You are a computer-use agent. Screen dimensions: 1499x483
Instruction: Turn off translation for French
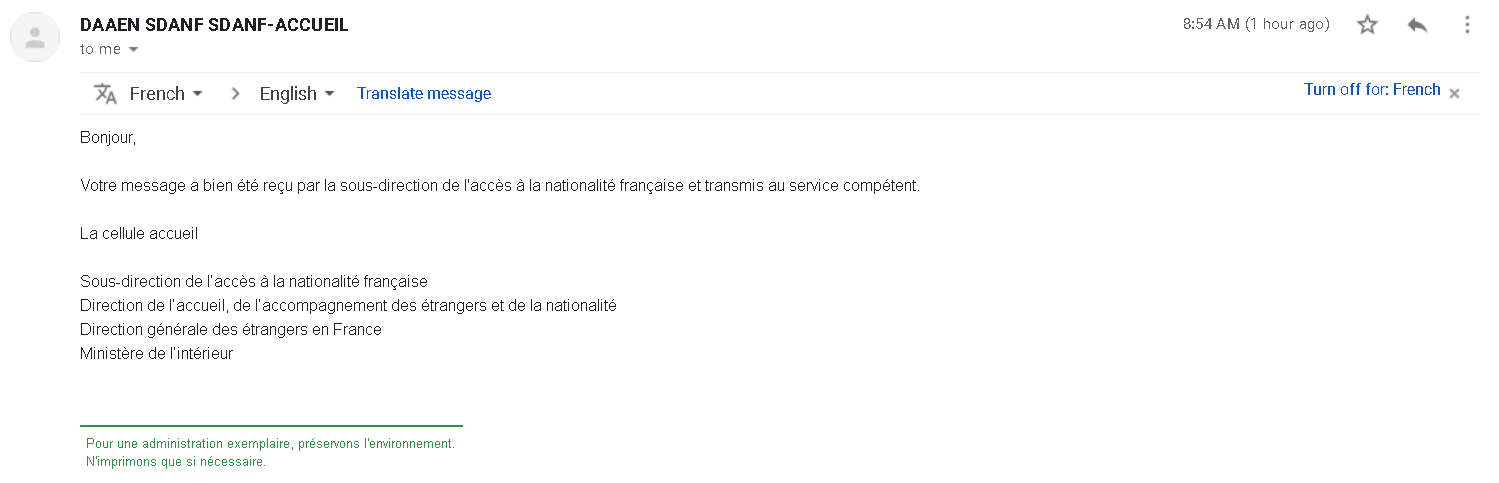pyautogui.click(x=1372, y=89)
